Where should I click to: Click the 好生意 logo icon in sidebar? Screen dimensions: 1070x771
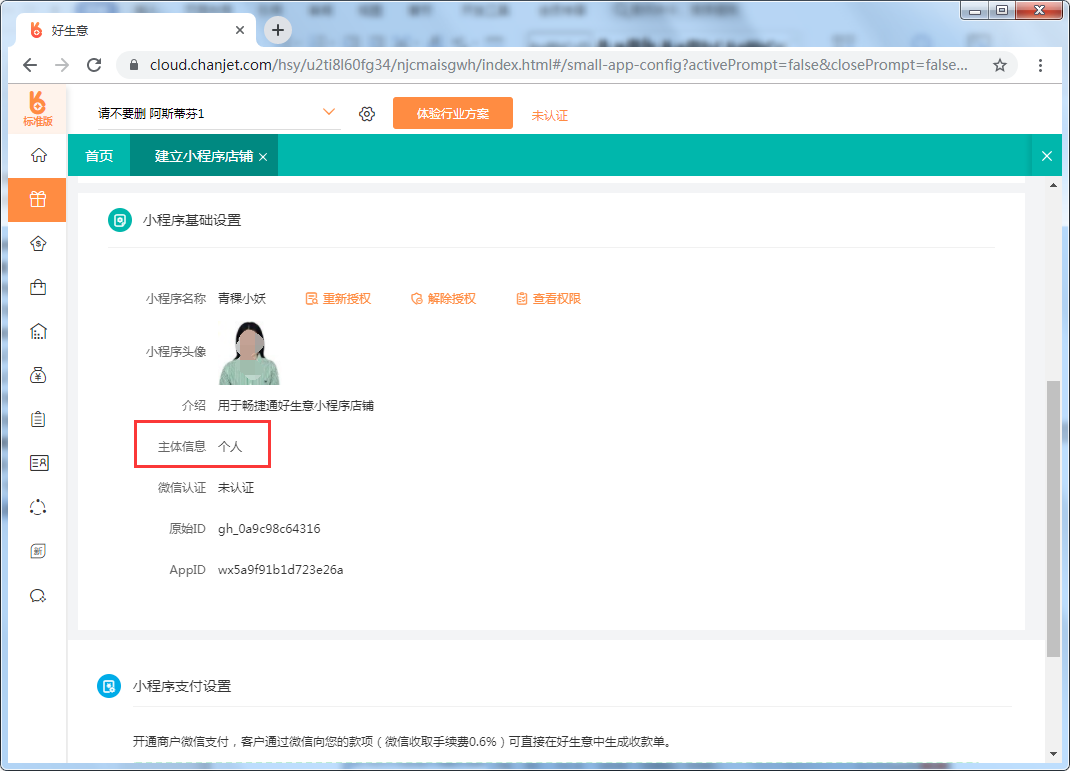(38, 109)
